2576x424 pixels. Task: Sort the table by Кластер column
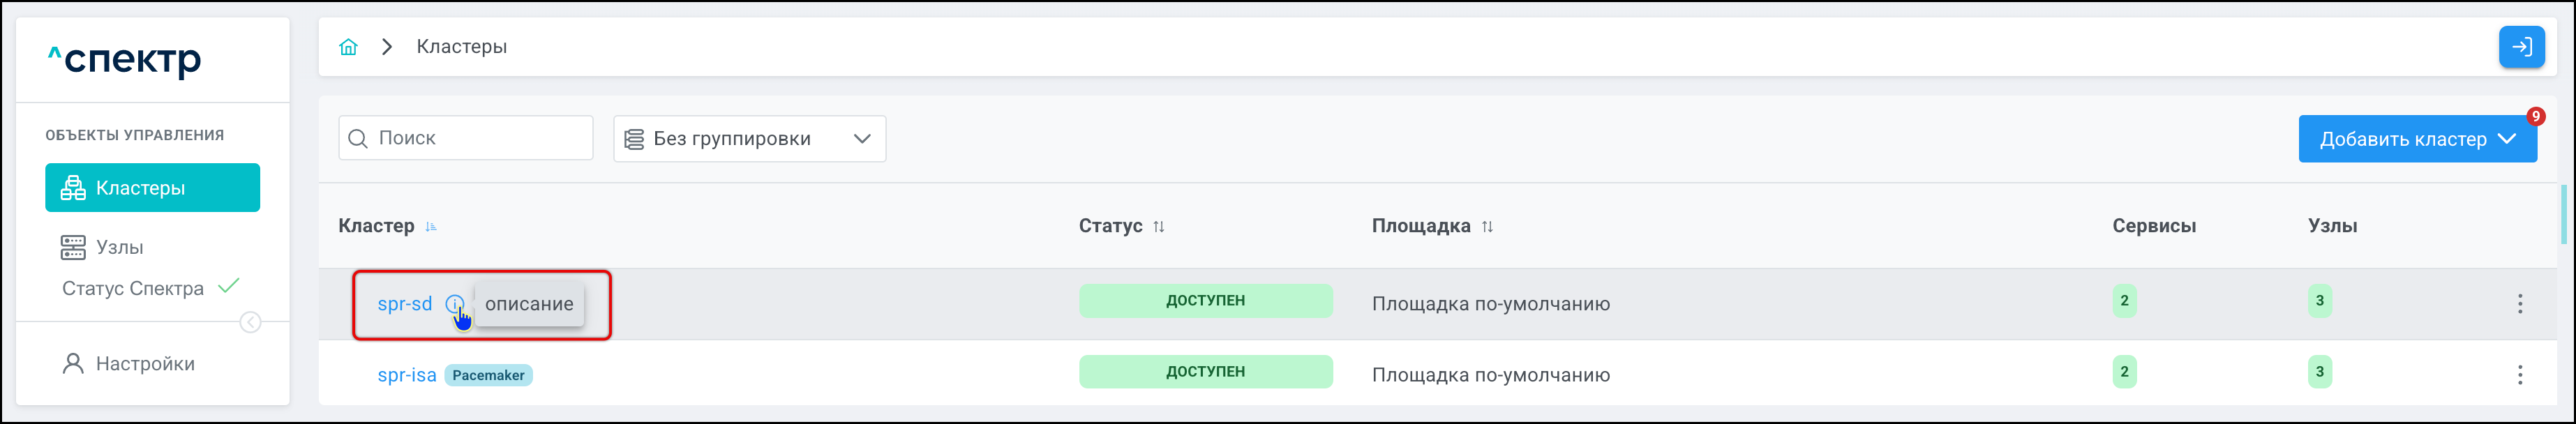click(431, 227)
